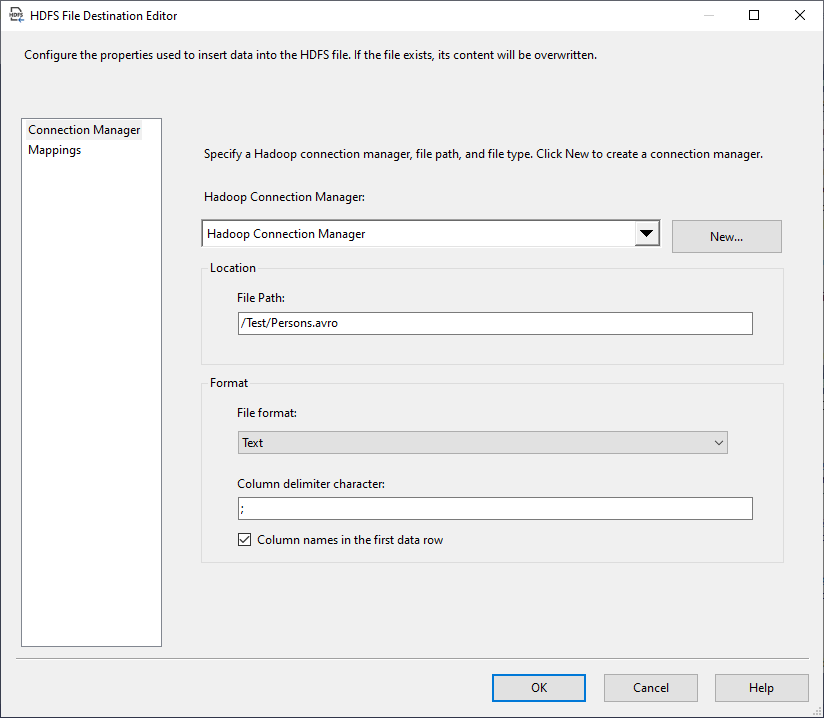The width and height of the screenshot is (824, 718).
Task: Maximize the editor window
Action: (x=753, y=15)
